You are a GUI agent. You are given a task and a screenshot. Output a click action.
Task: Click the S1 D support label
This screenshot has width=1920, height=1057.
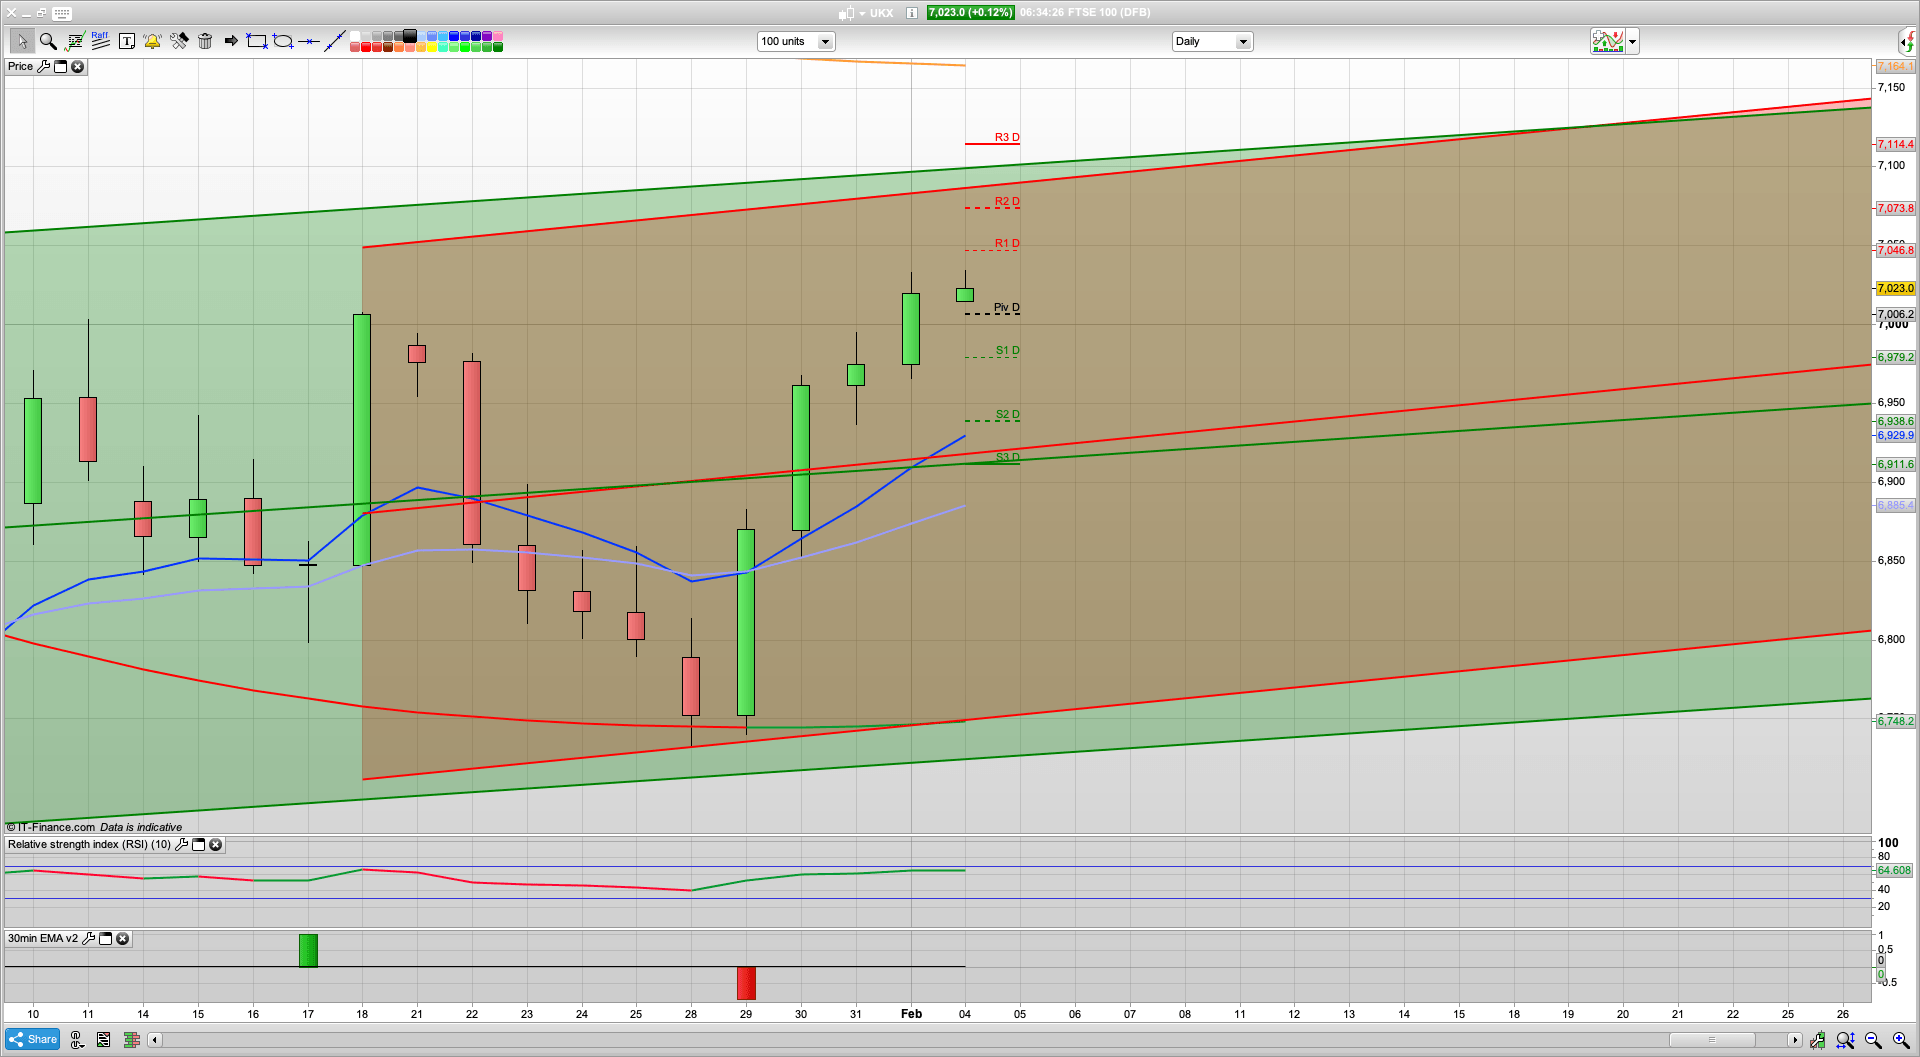click(1008, 350)
